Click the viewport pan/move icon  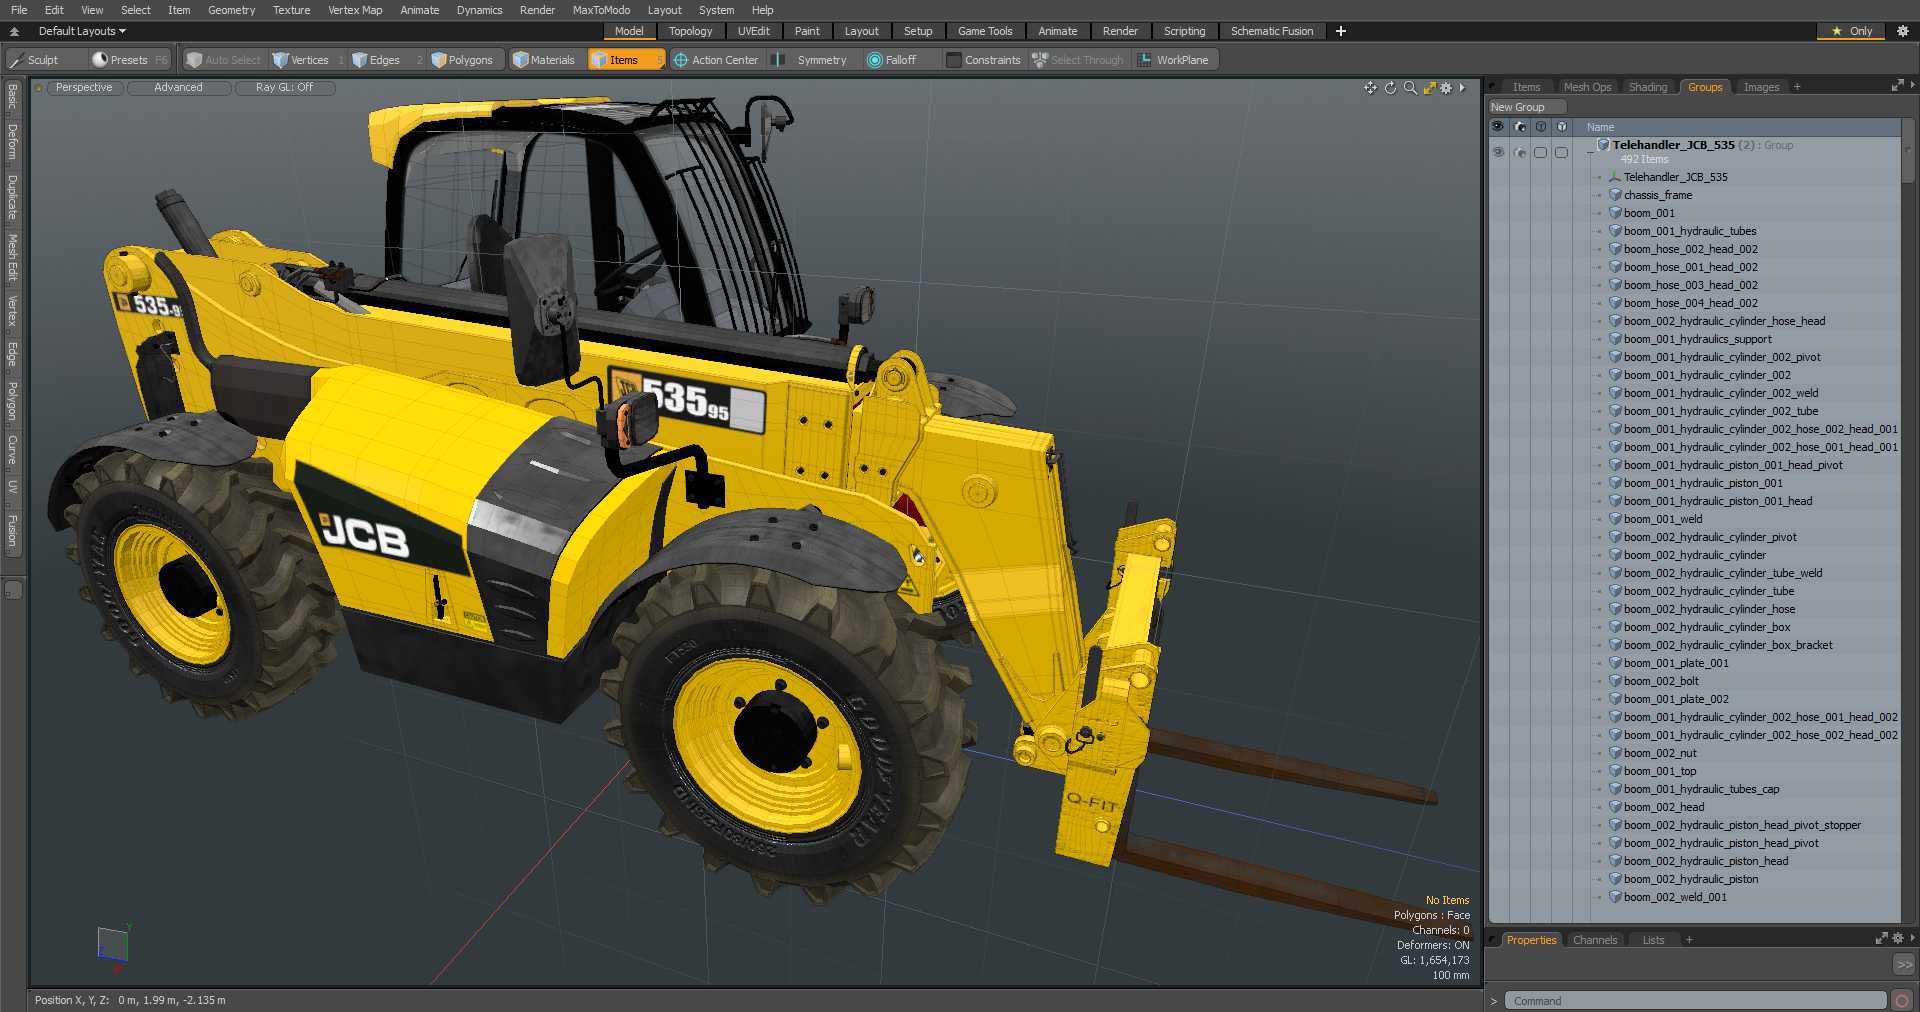(1371, 88)
